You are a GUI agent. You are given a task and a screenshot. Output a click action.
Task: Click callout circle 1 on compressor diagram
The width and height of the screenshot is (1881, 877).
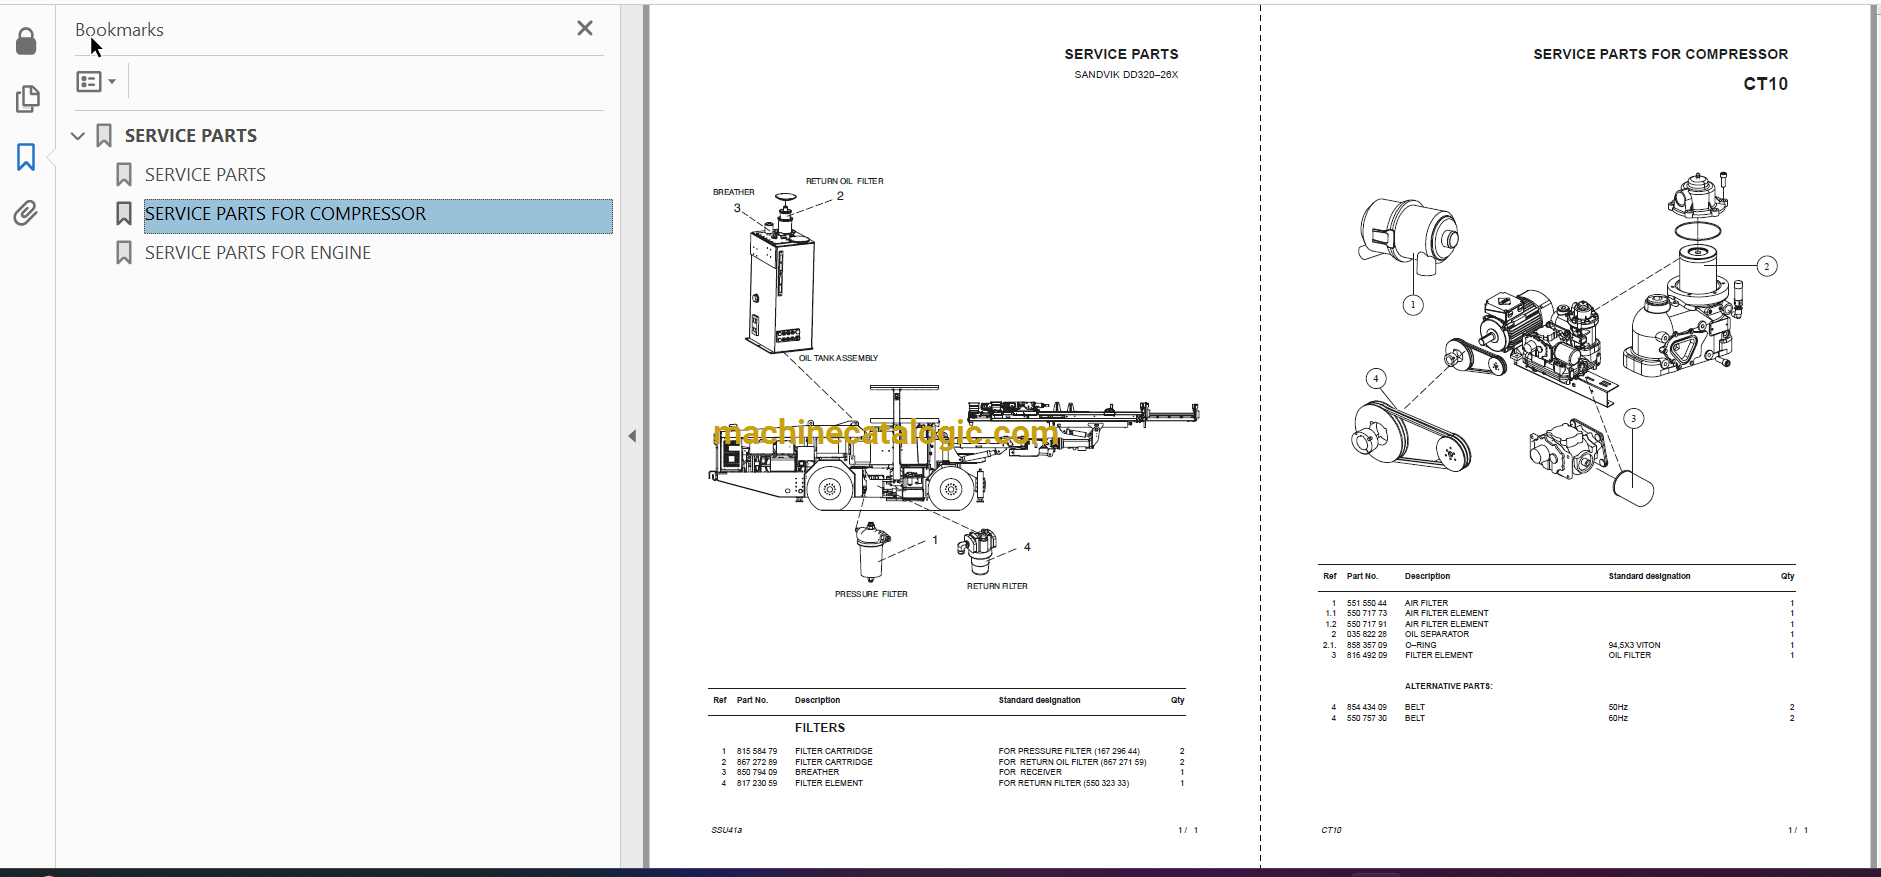(1413, 305)
